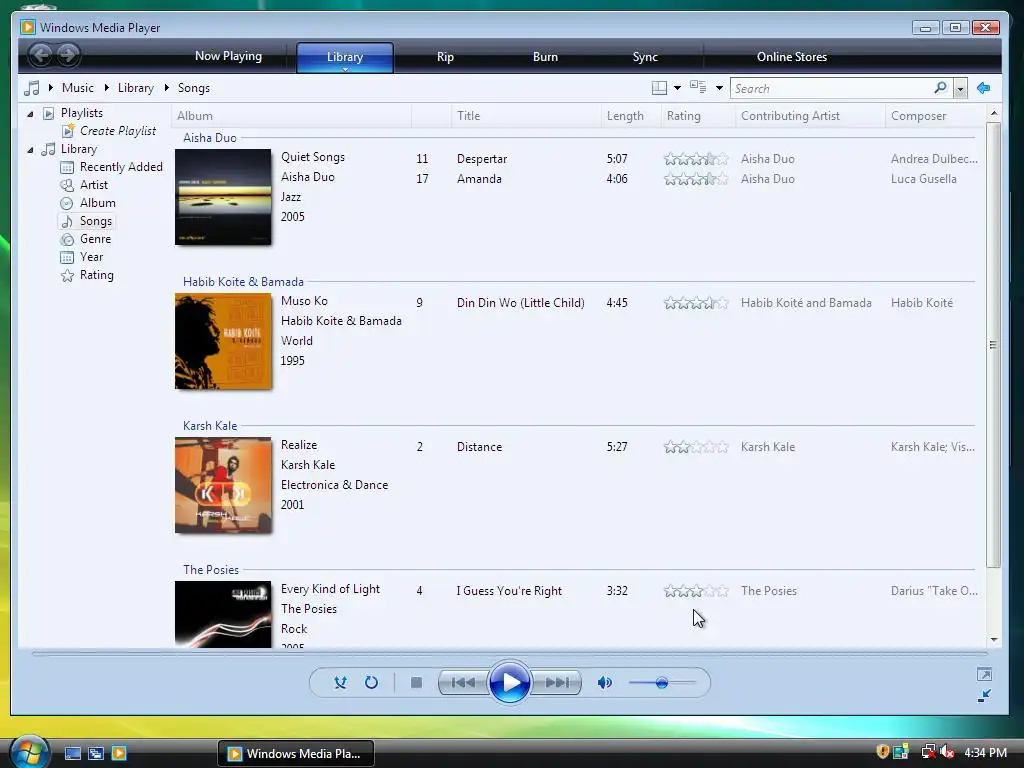The image size is (1024, 768).
Task: Open the Now Playing tab
Action: coord(229,56)
